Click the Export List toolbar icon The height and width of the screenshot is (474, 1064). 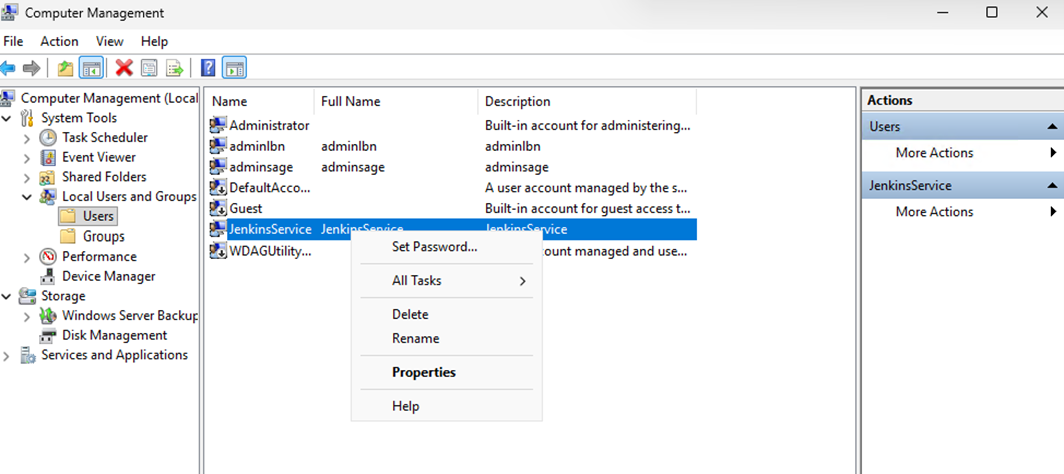tap(175, 68)
